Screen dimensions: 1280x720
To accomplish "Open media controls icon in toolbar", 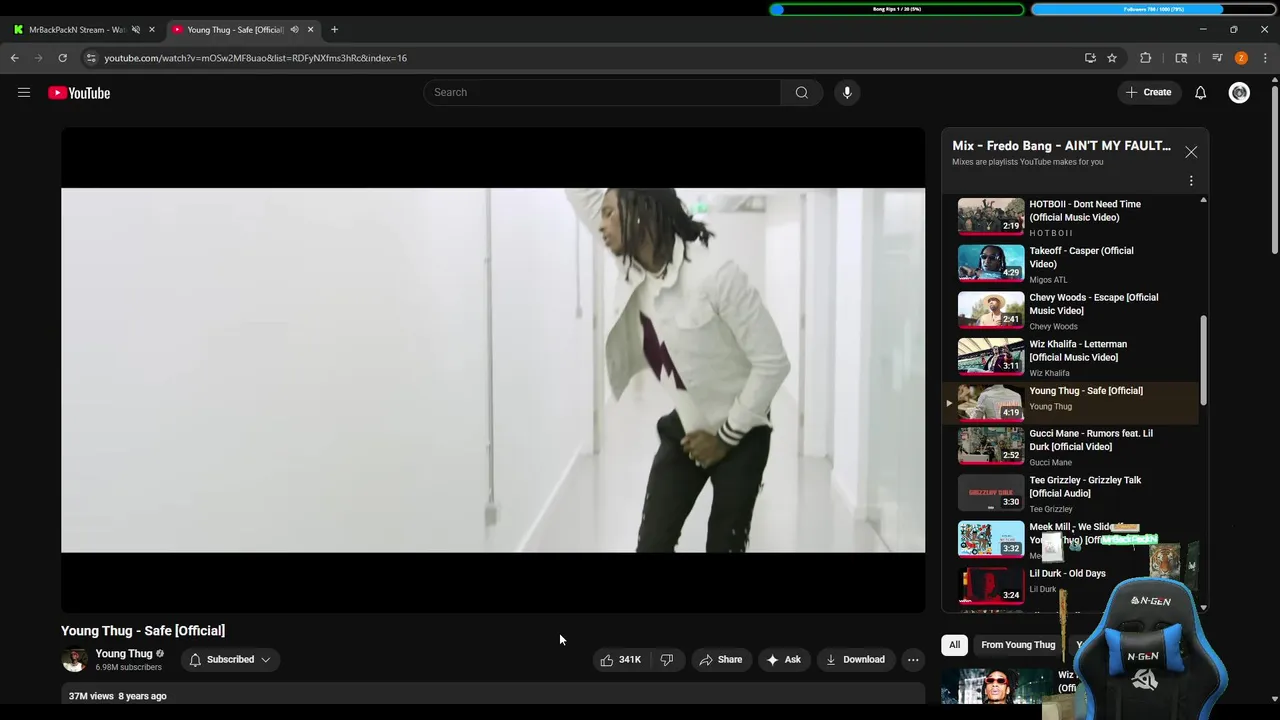I will [1217, 58].
